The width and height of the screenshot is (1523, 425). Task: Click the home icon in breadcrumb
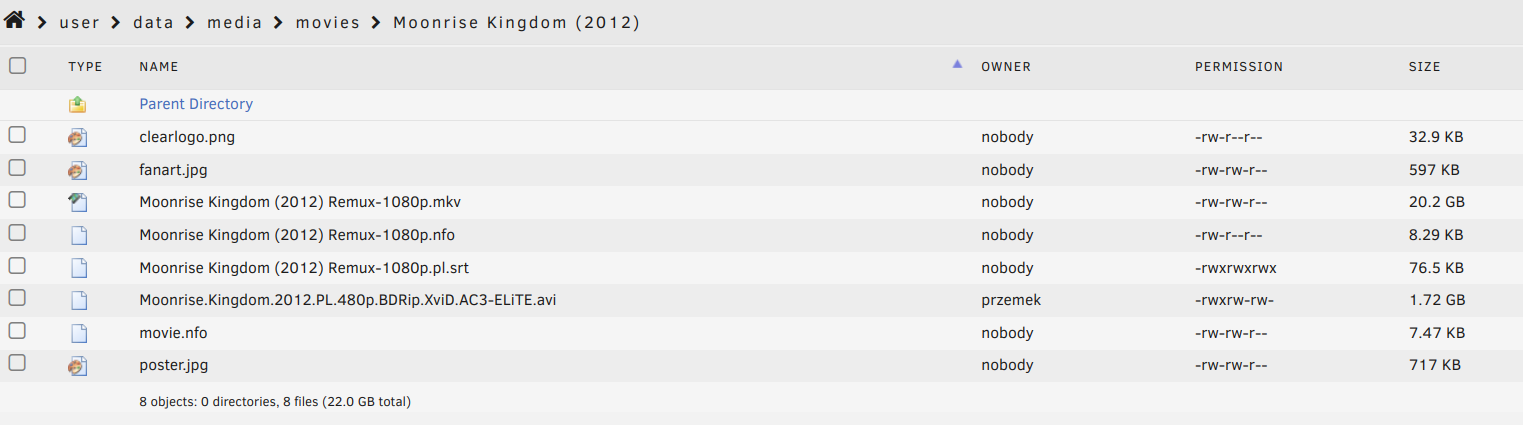[14, 21]
